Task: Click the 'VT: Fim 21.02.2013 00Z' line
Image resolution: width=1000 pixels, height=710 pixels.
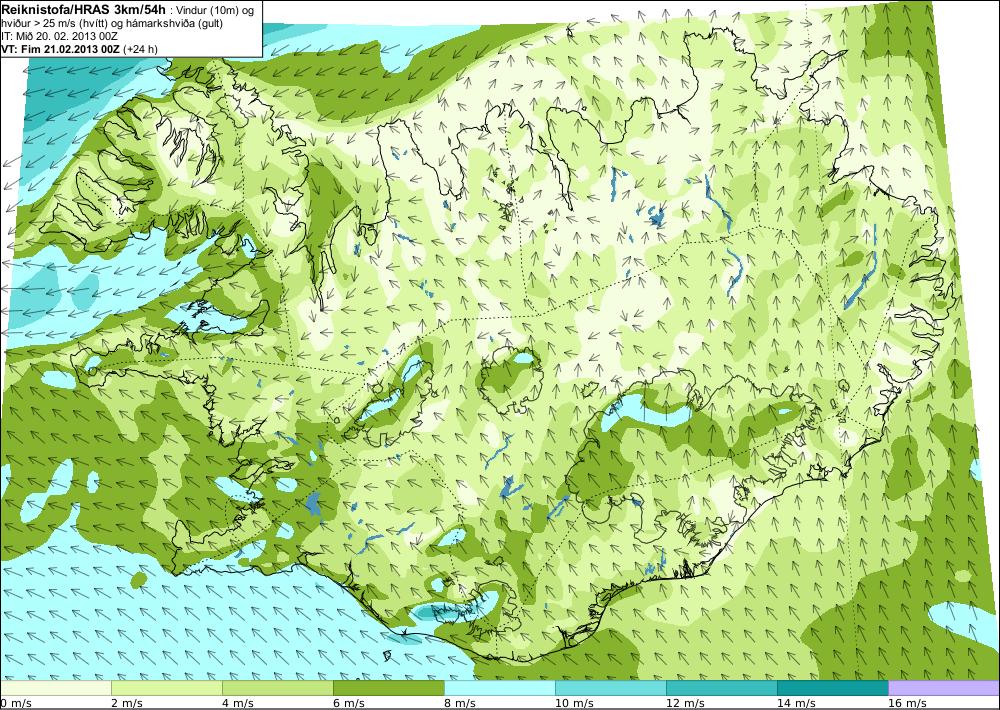Action: [80, 49]
